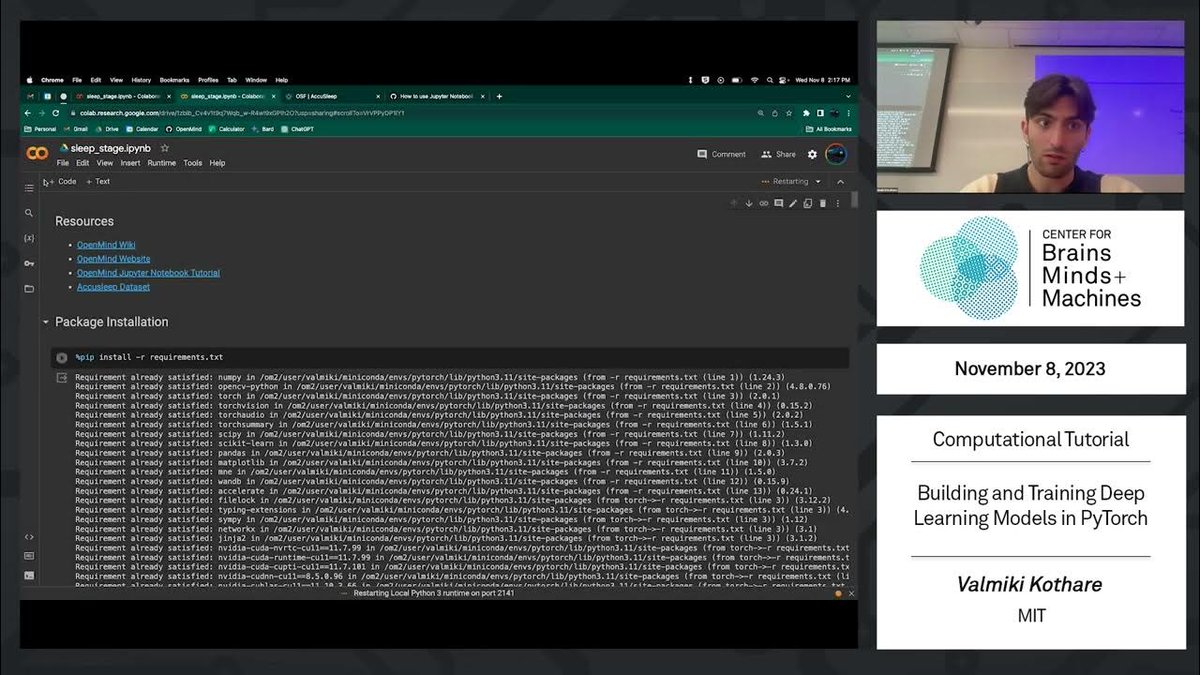The image size is (1200, 675).
Task: Click the Google account avatar
Action: point(836,154)
